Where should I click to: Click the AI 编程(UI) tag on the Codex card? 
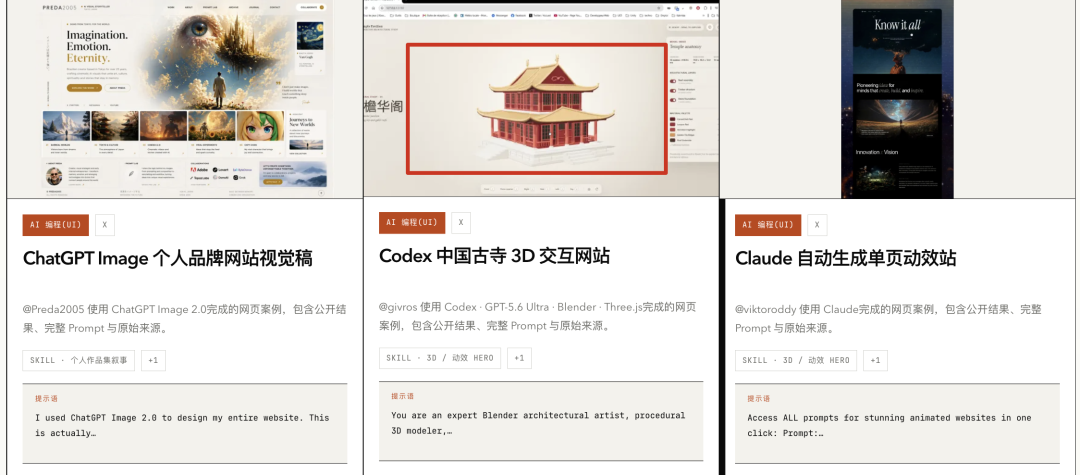pyautogui.click(x=412, y=222)
